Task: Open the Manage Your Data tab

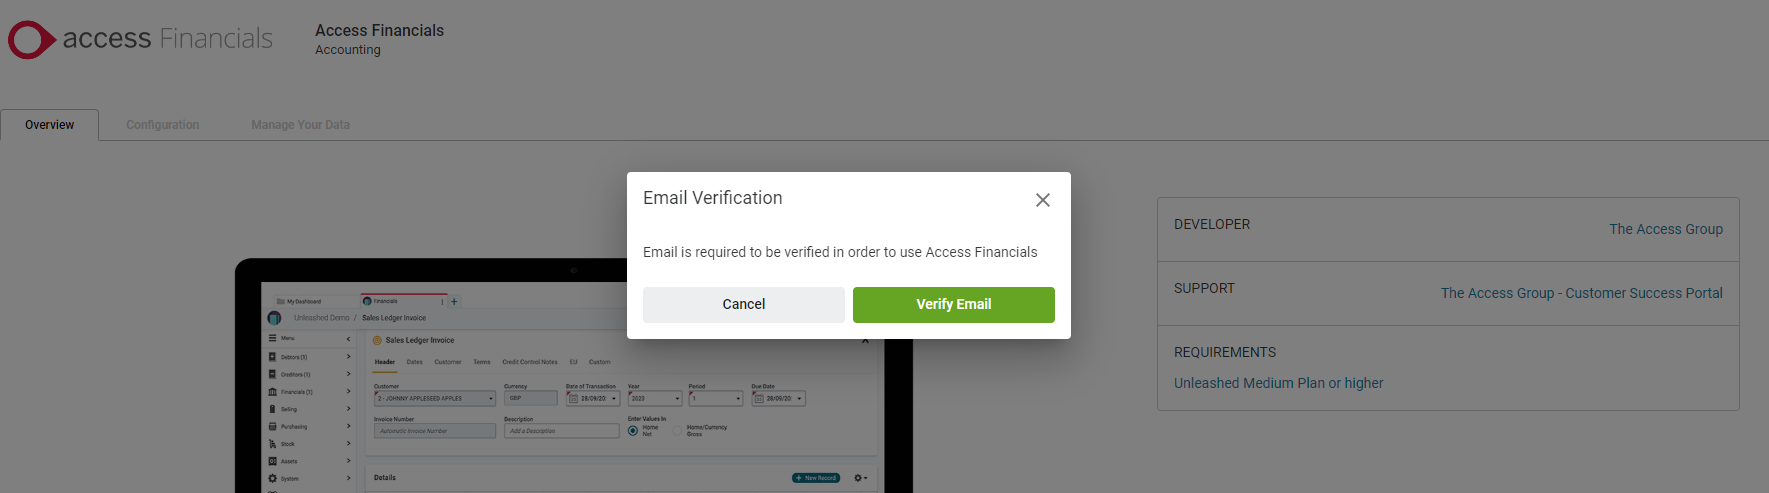Action: [300, 125]
